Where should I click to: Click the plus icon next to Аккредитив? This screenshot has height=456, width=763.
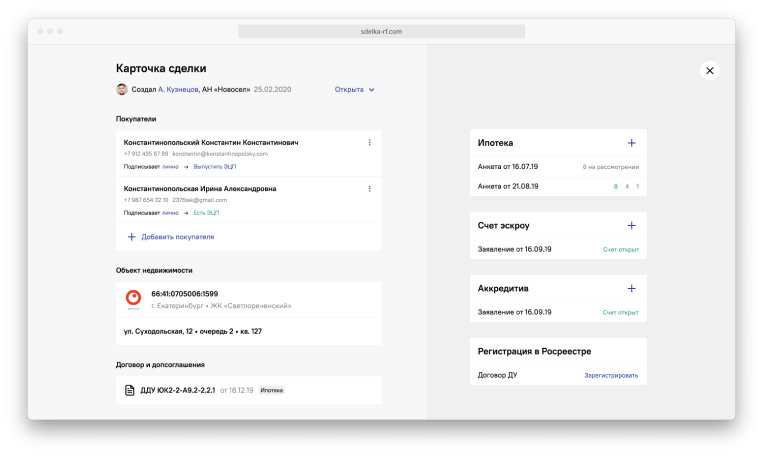click(x=631, y=288)
